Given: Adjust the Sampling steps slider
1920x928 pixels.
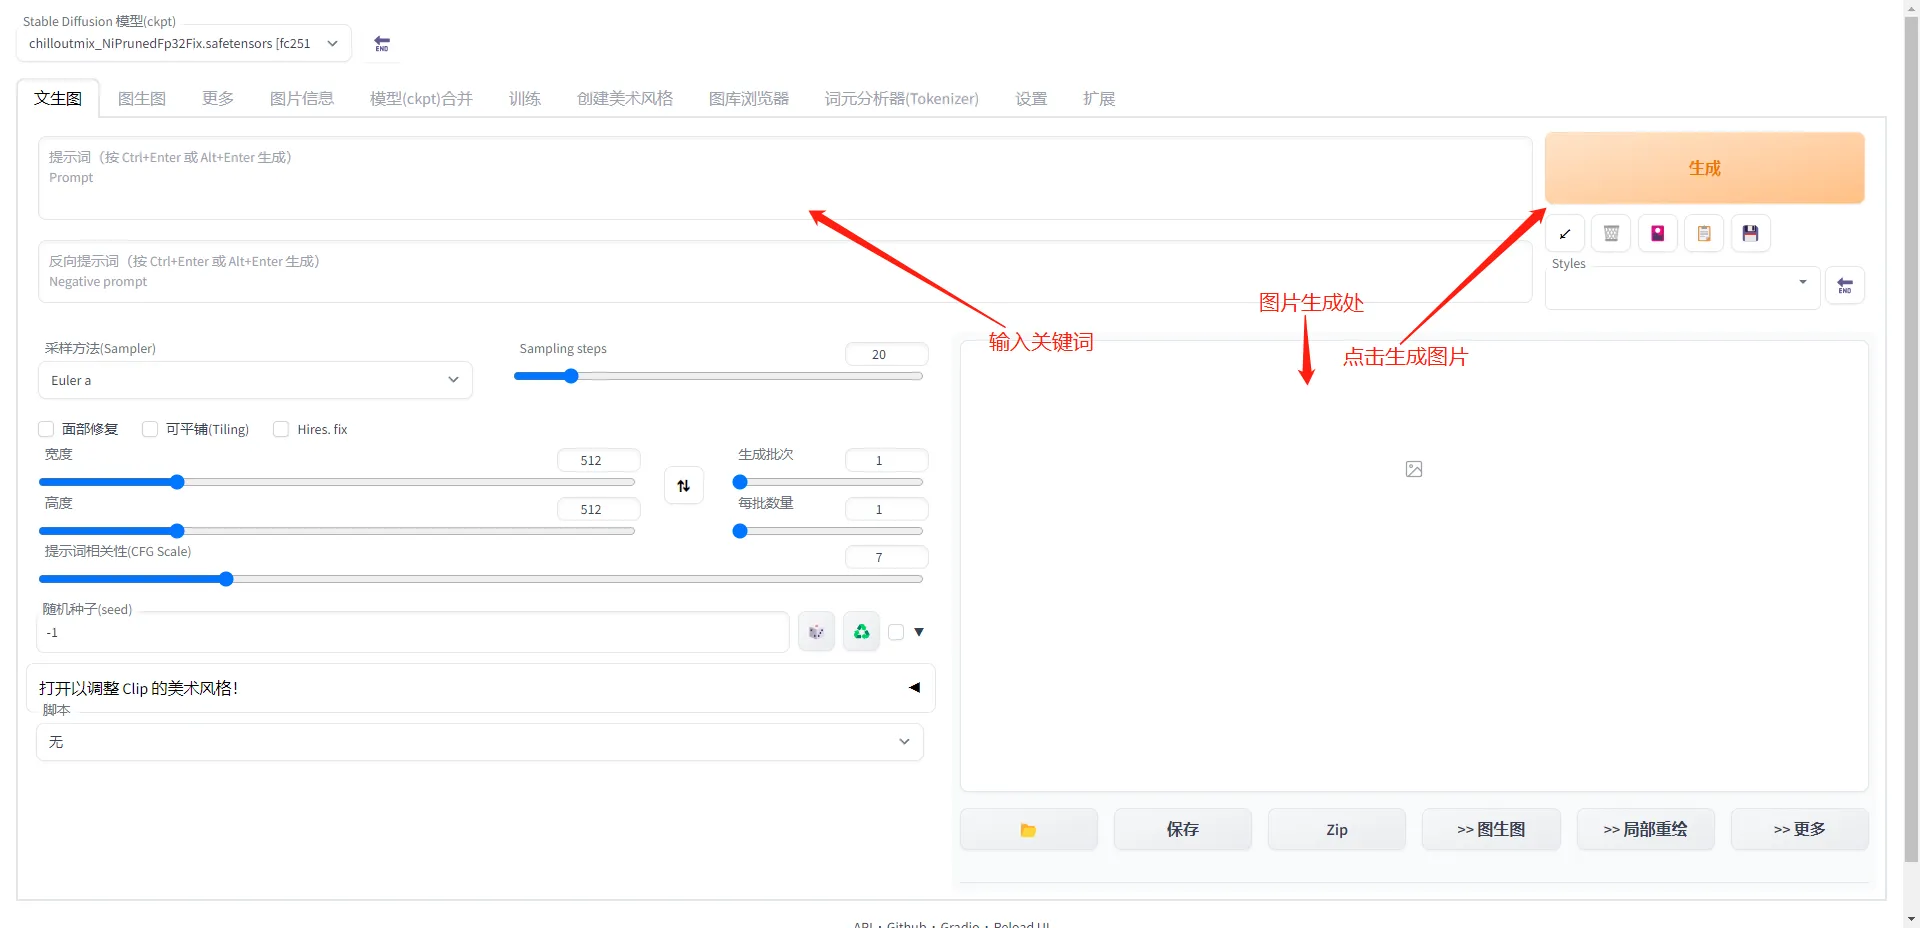Looking at the screenshot, I should tap(718, 376).
